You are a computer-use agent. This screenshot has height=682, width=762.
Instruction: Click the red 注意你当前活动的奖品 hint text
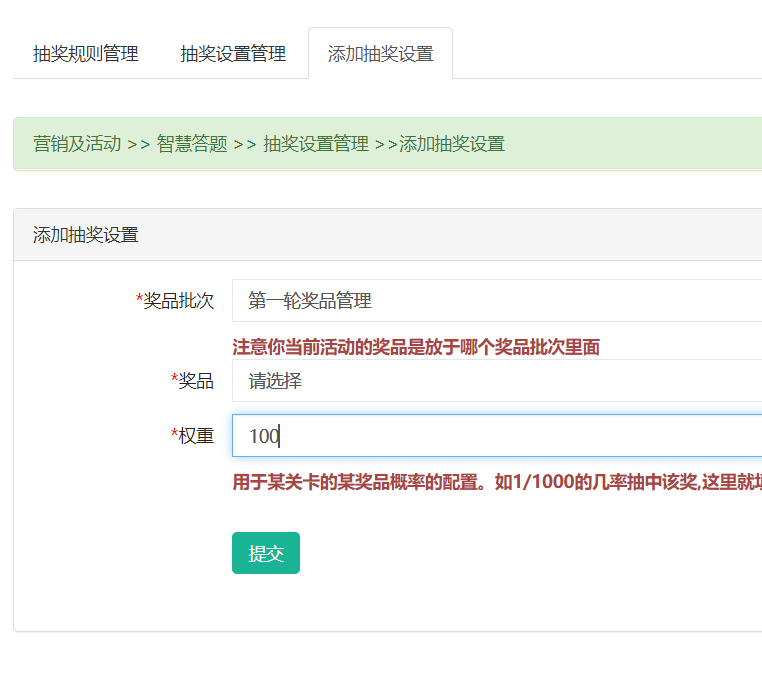coord(416,347)
